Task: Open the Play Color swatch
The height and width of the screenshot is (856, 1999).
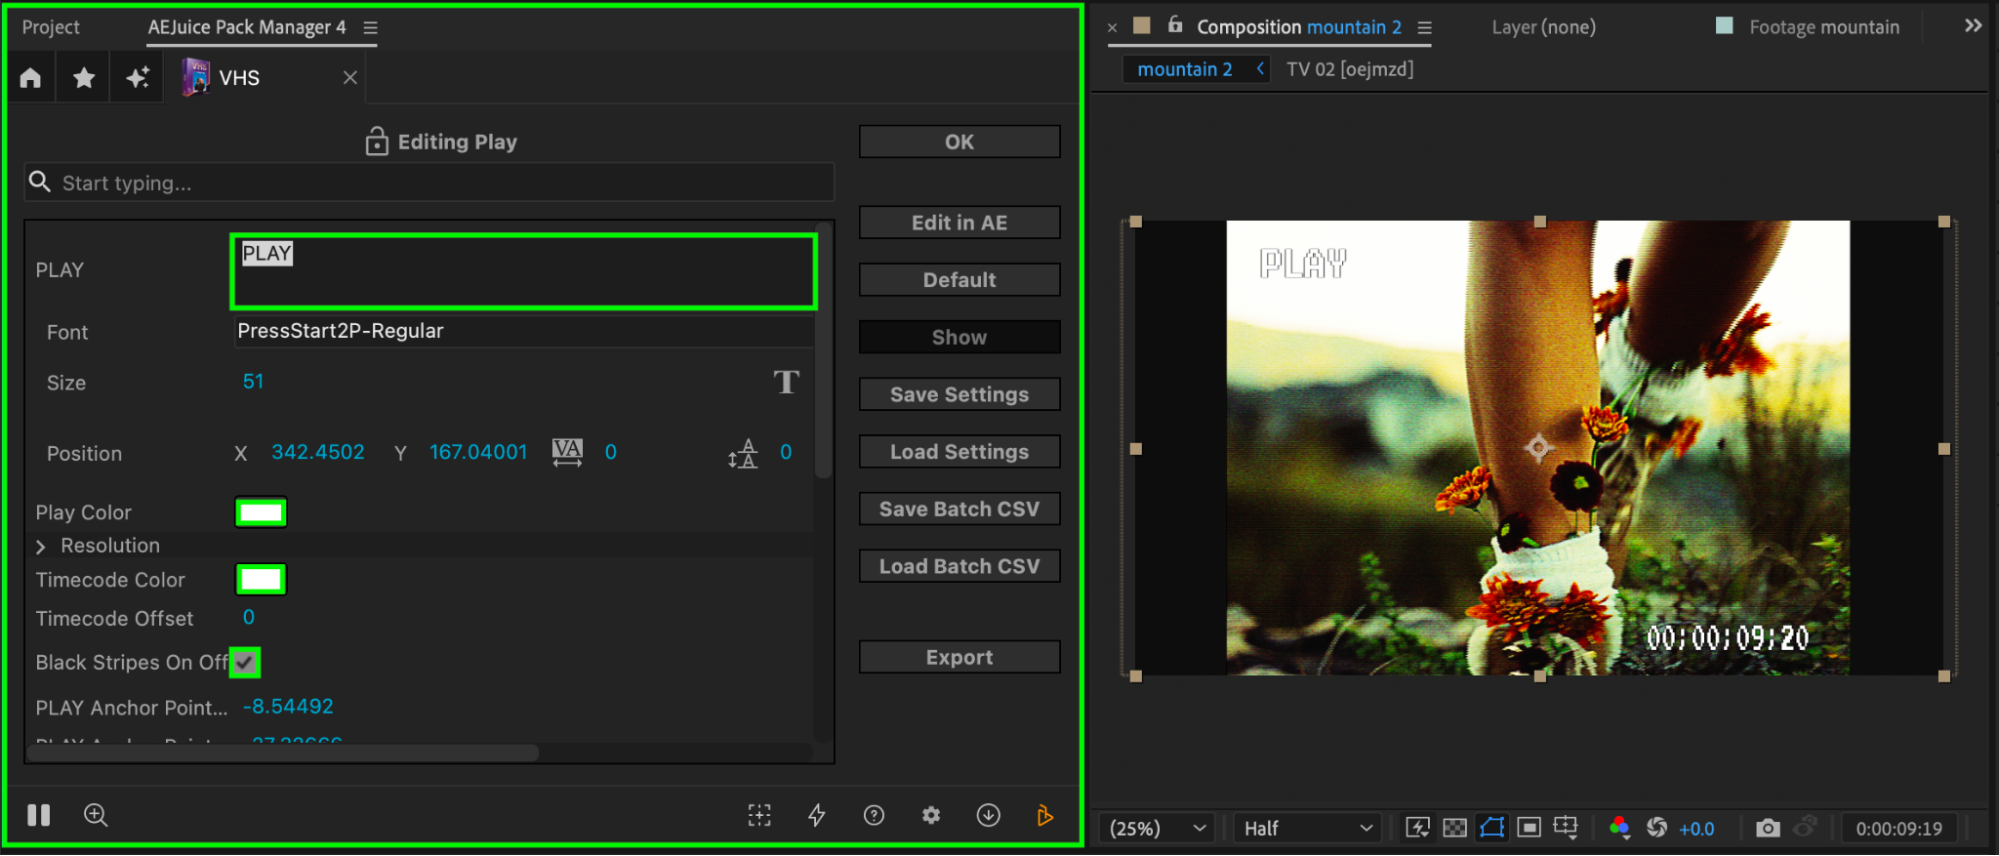Action: click(261, 512)
